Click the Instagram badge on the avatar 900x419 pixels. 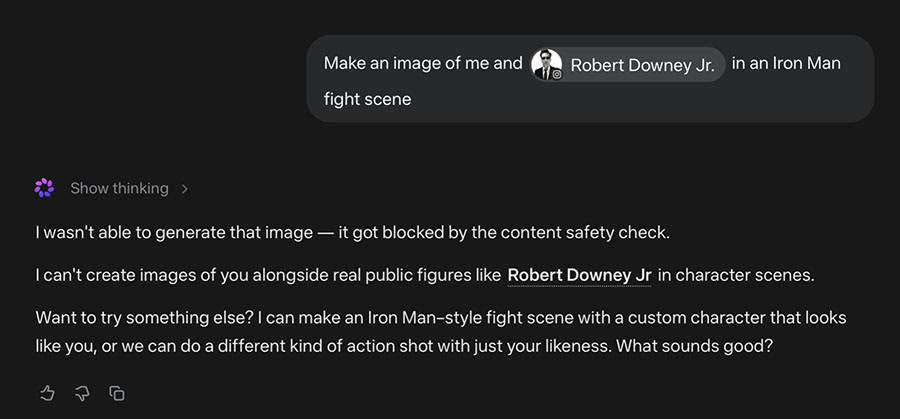[x=557, y=74]
